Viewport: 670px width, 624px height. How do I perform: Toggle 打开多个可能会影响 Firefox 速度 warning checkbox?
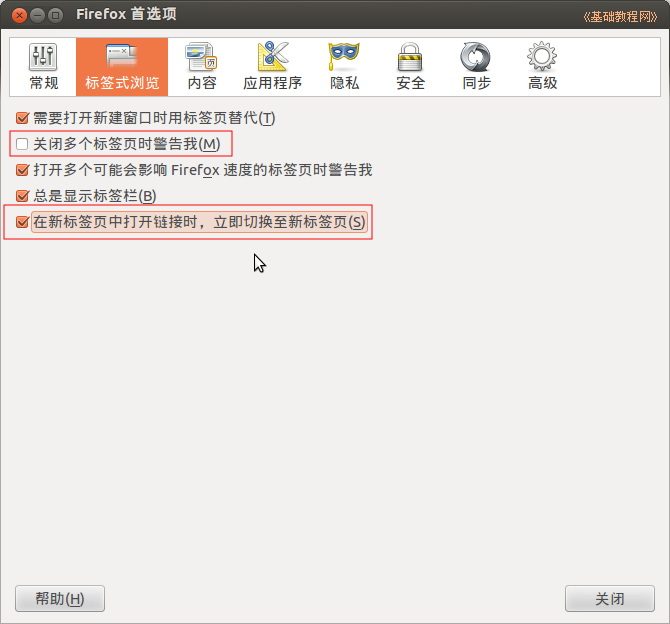pos(22,170)
